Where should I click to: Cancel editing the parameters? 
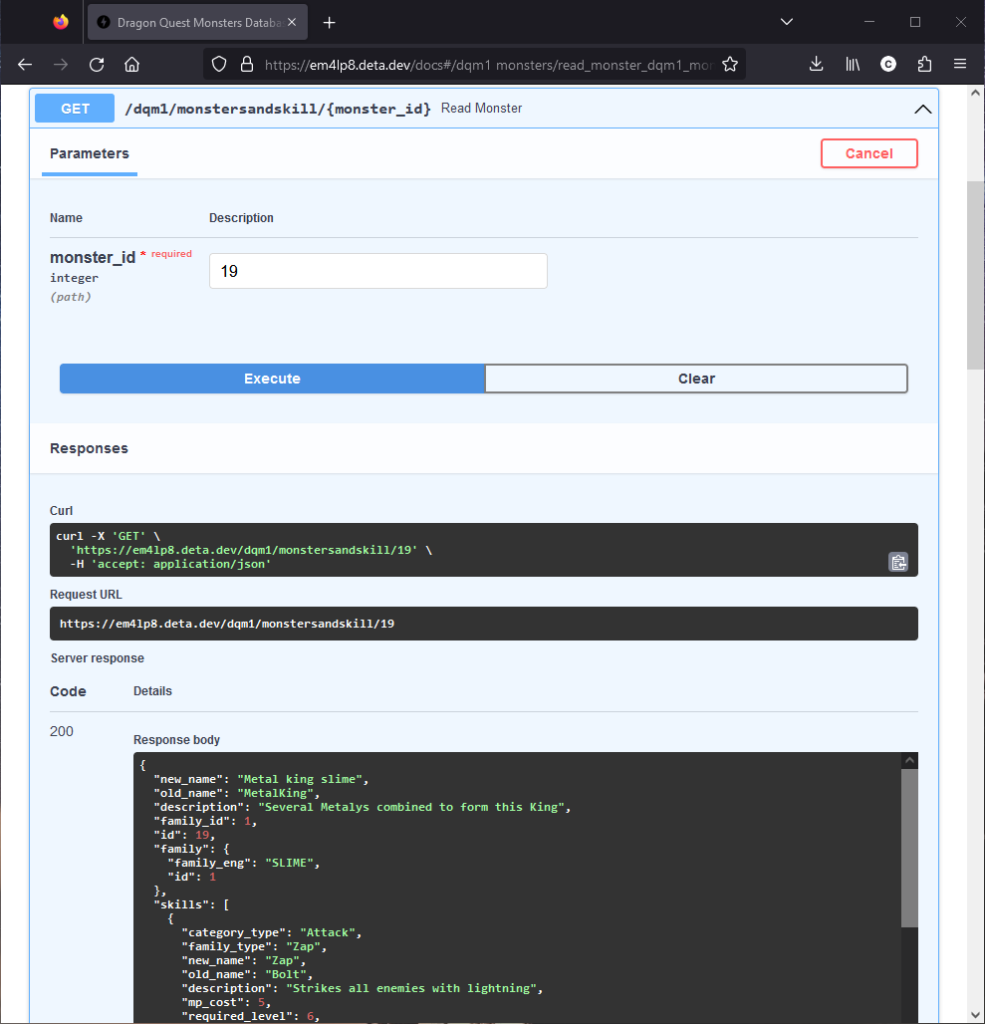click(868, 153)
